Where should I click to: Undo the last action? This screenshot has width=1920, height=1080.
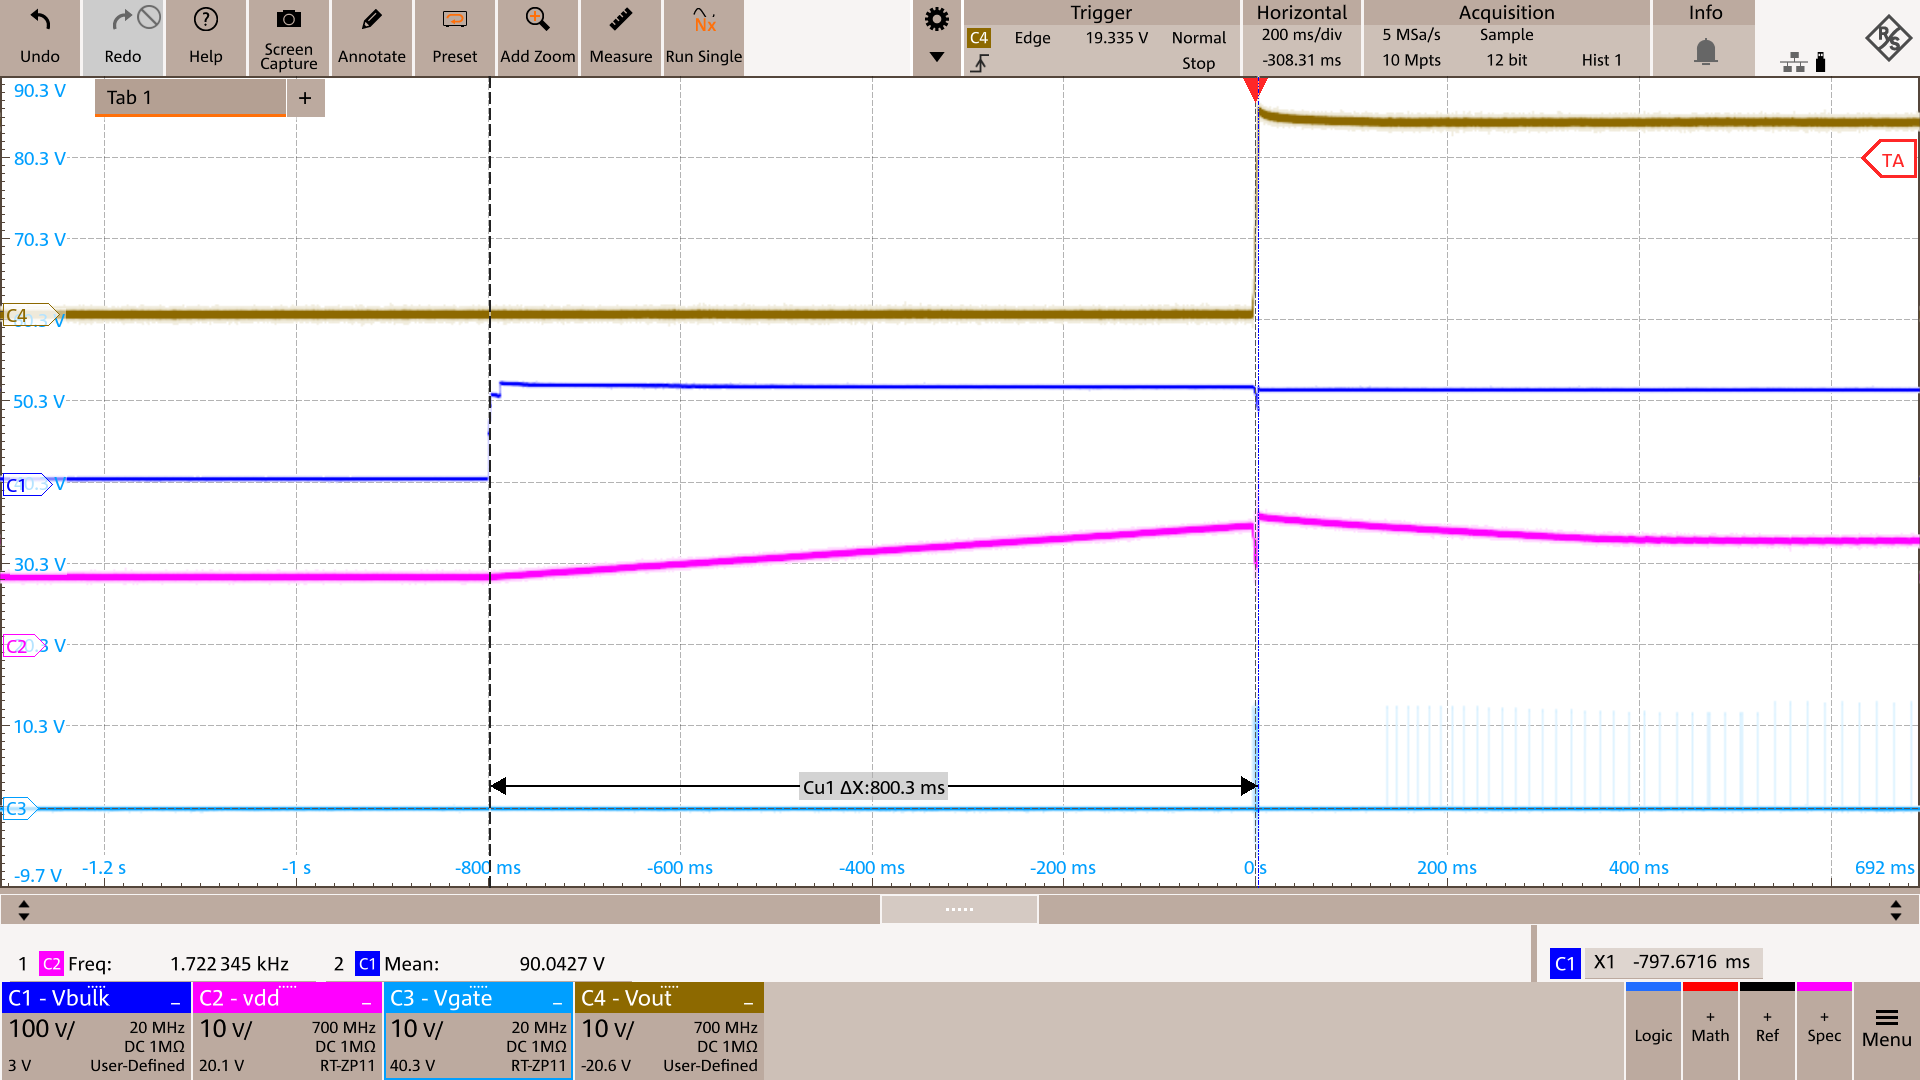coord(40,38)
